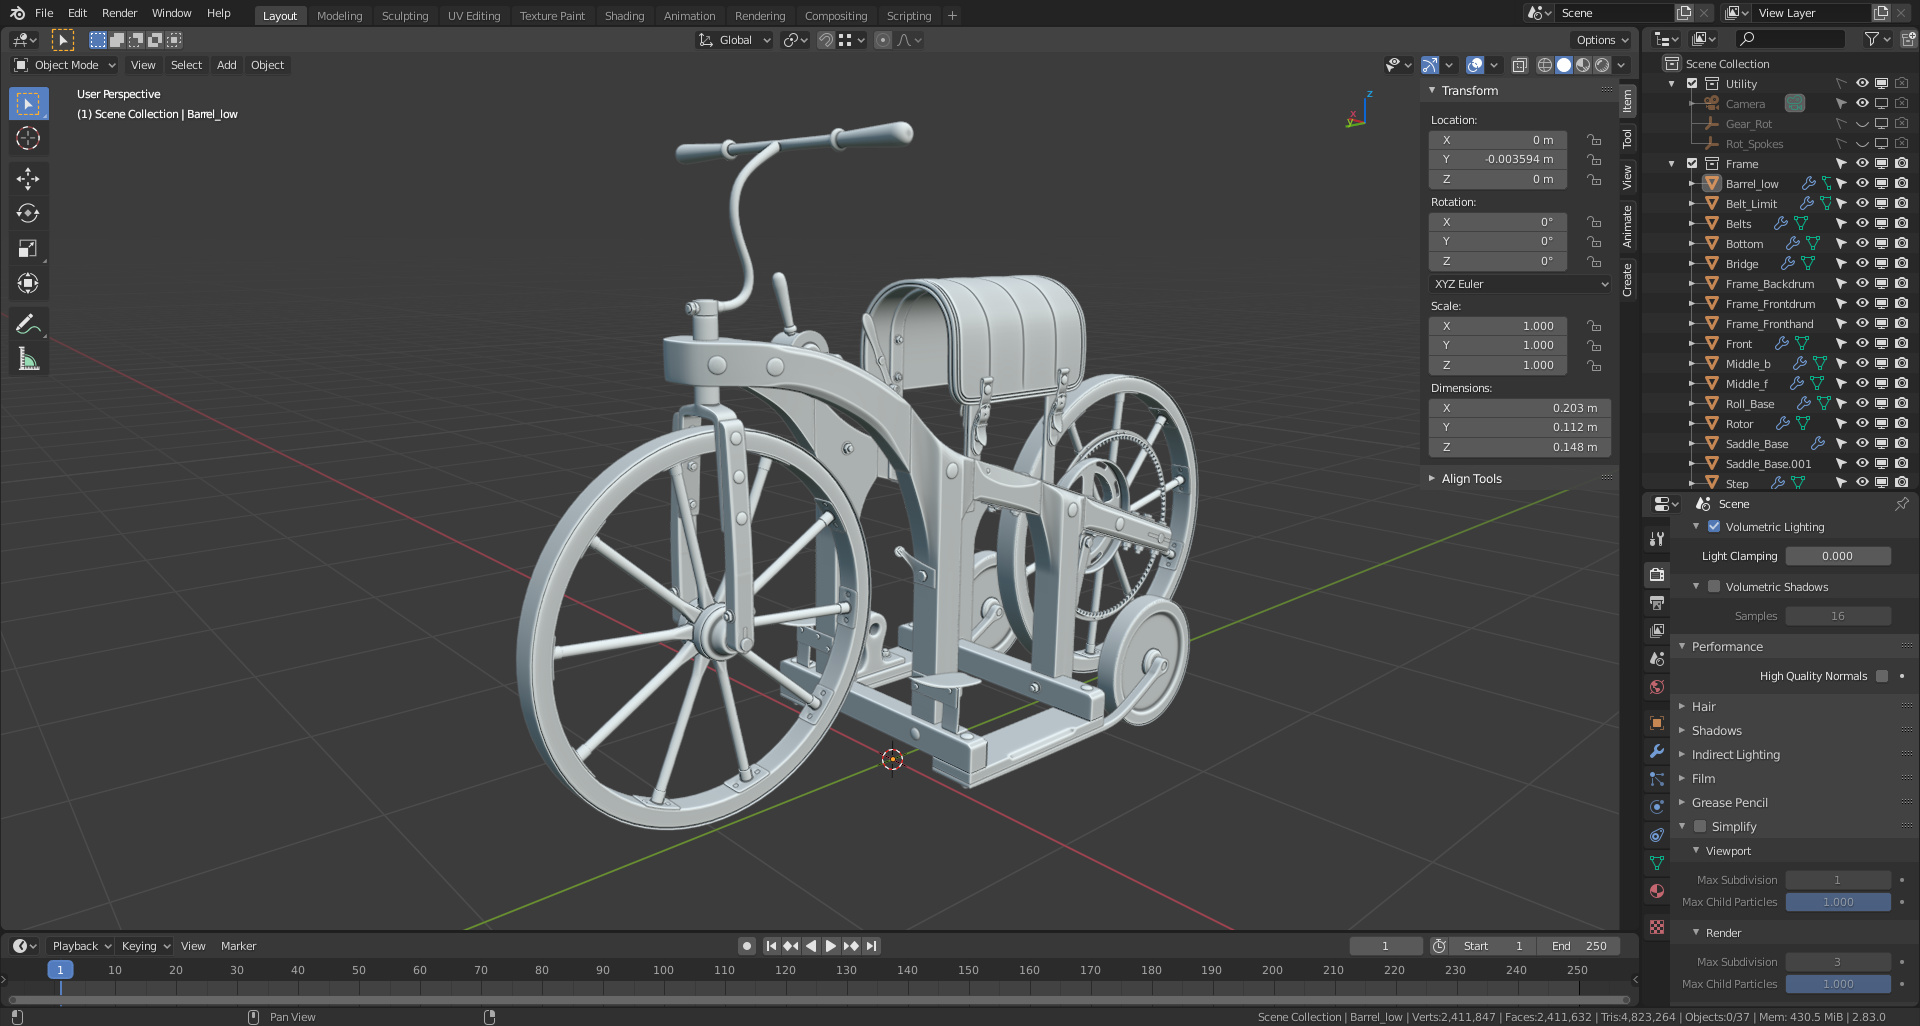
Task: Open the XYZ Euler rotation mode dropdown
Action: click(1520, 284)
